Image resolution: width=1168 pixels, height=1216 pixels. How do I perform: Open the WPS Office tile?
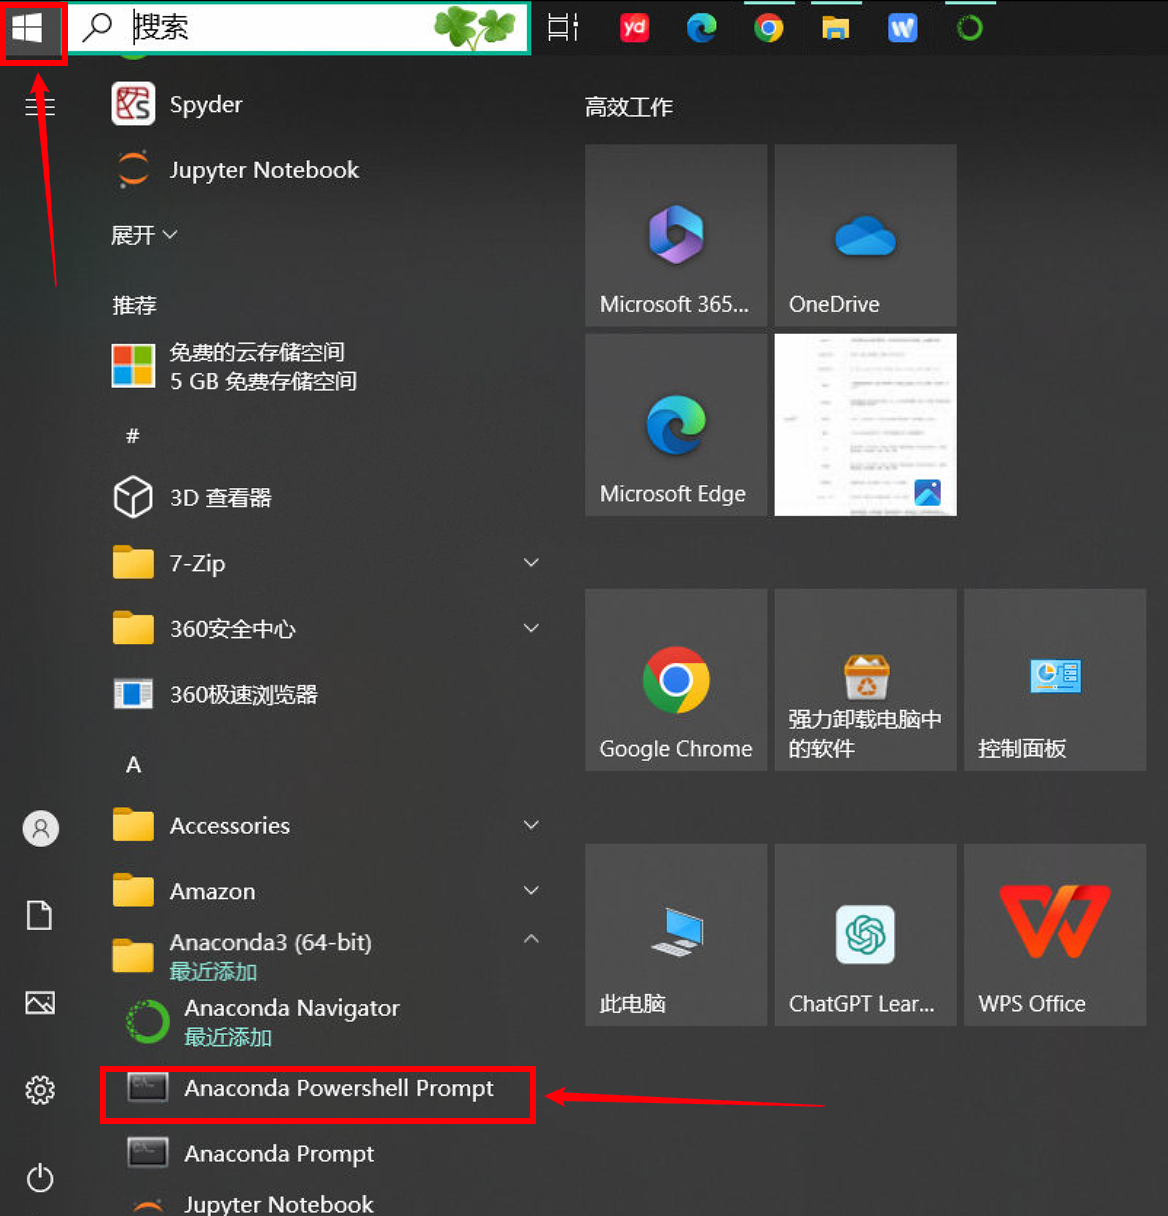1055,935
